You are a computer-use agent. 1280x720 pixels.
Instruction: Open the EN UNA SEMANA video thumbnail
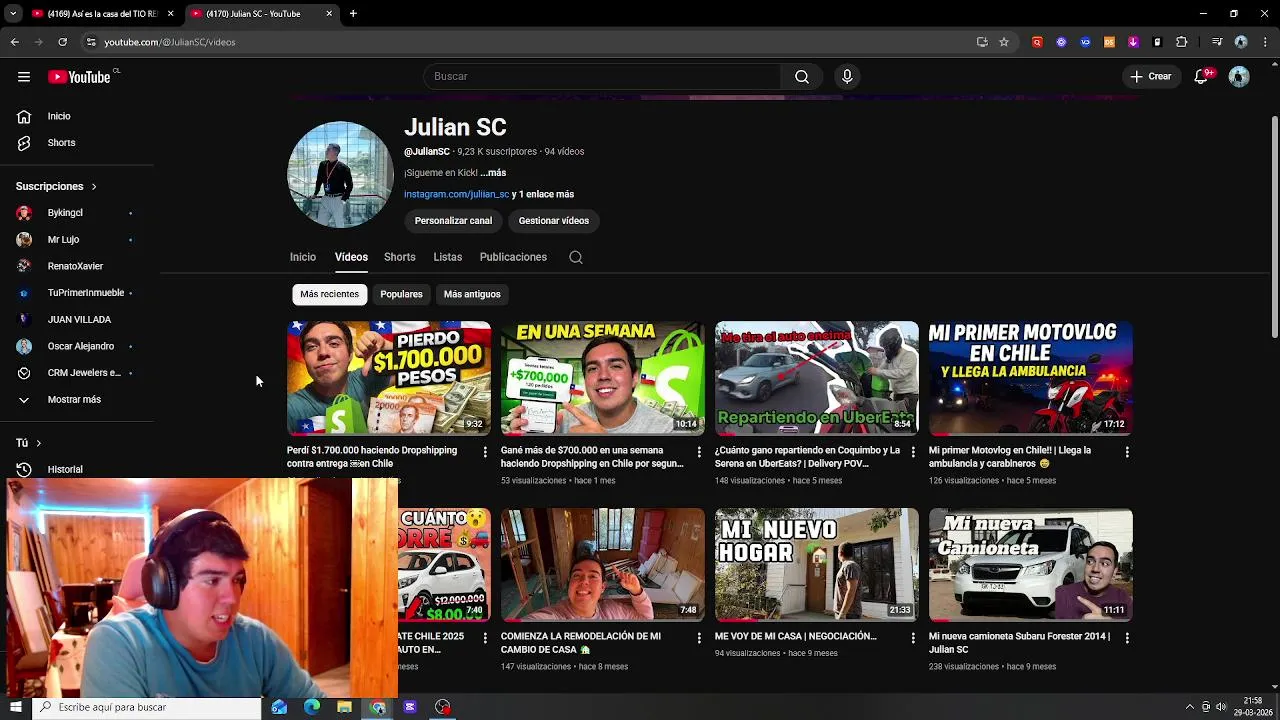click(x=602, y=378)
